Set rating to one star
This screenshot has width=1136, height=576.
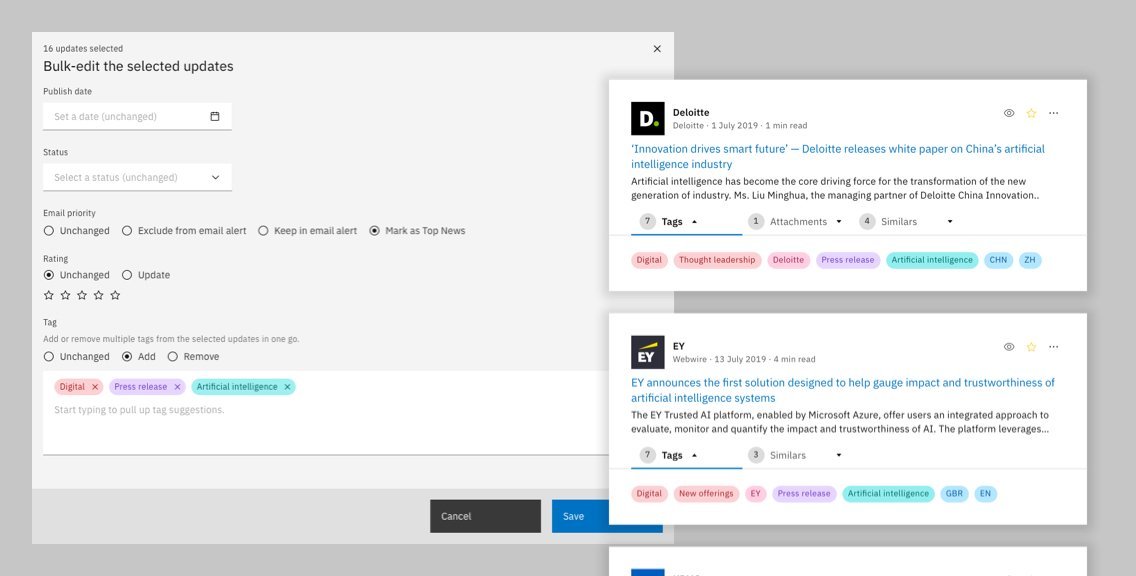(x=49, y=295)
